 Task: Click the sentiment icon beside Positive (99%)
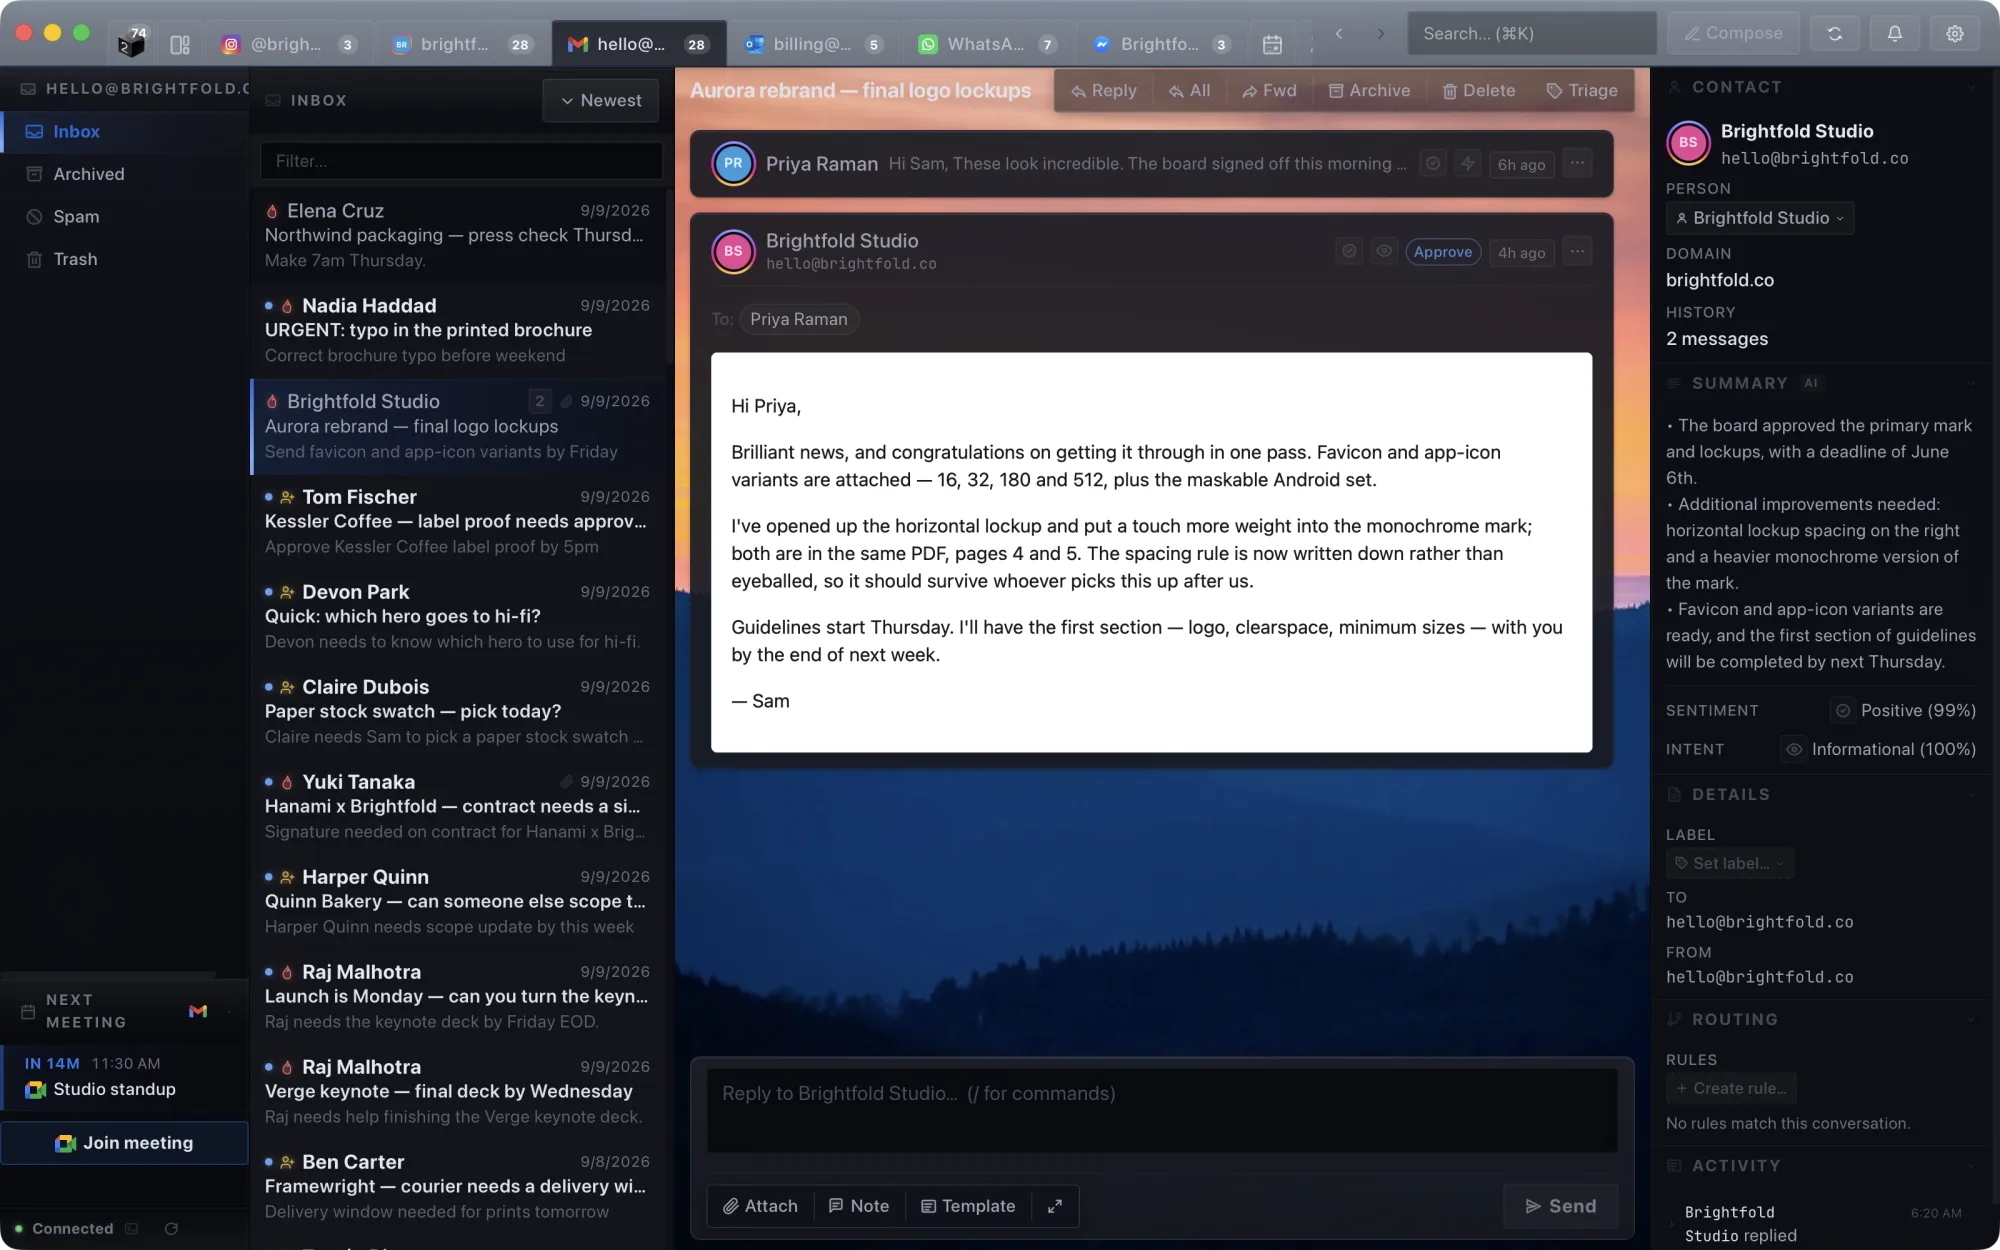1842,710
